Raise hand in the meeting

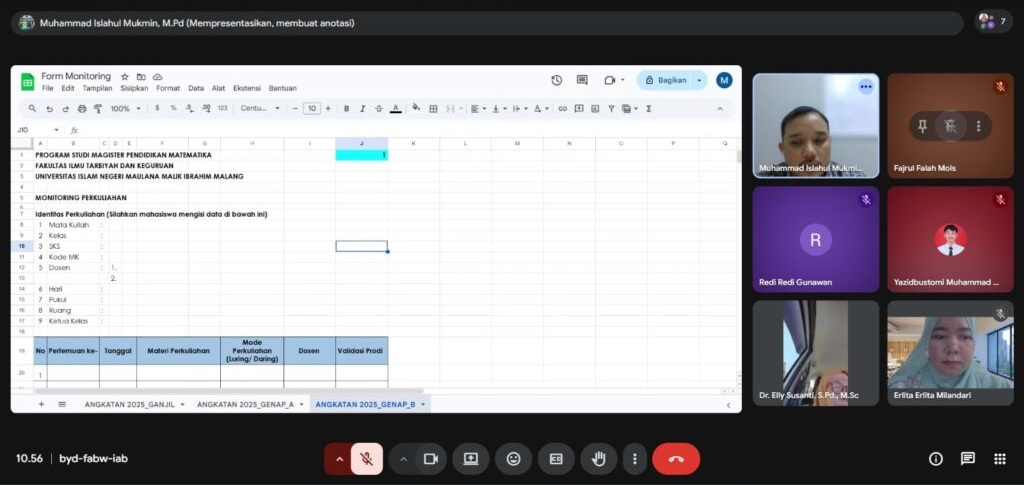599,459
